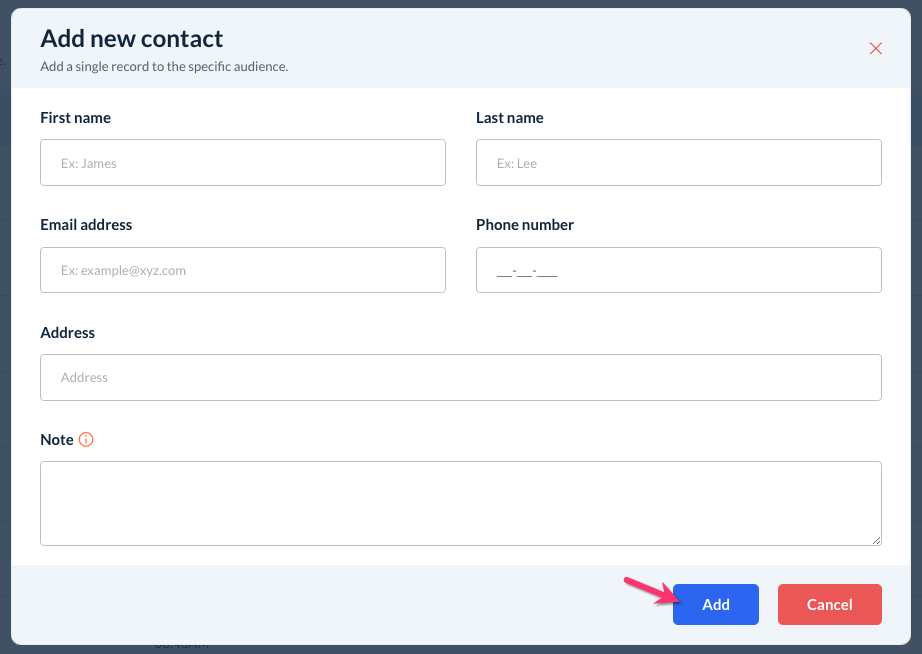
Task: Click the subtitle about adding a single record
Action: (164, 67)
